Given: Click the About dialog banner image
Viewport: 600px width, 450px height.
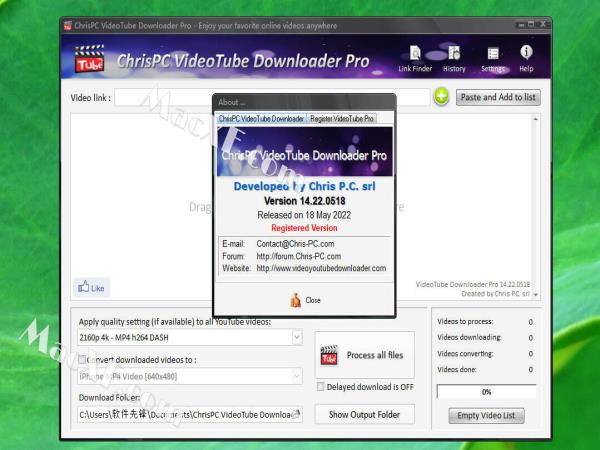Looking at the screenshot, I should pos(305,152).
